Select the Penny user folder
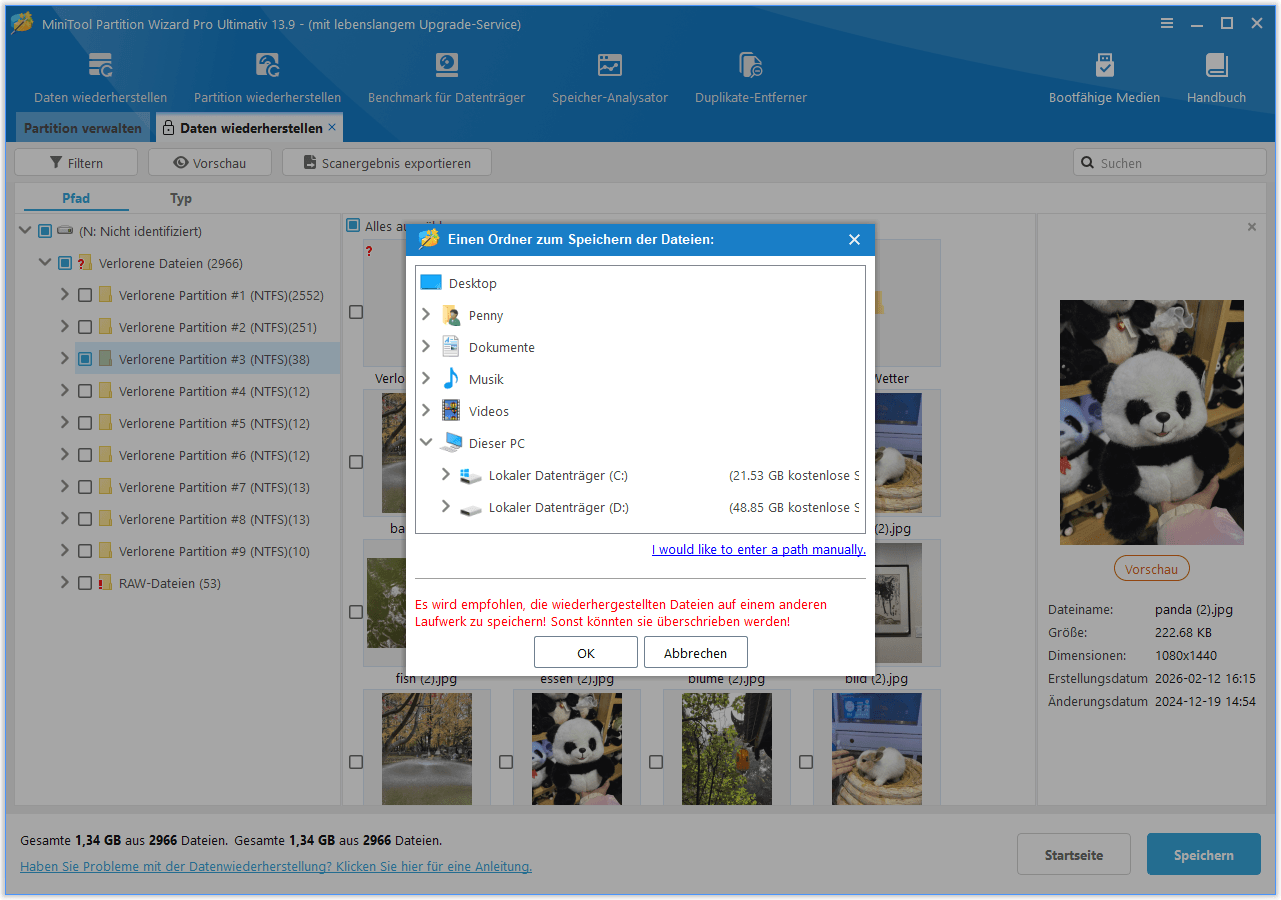 click(486, 315)
